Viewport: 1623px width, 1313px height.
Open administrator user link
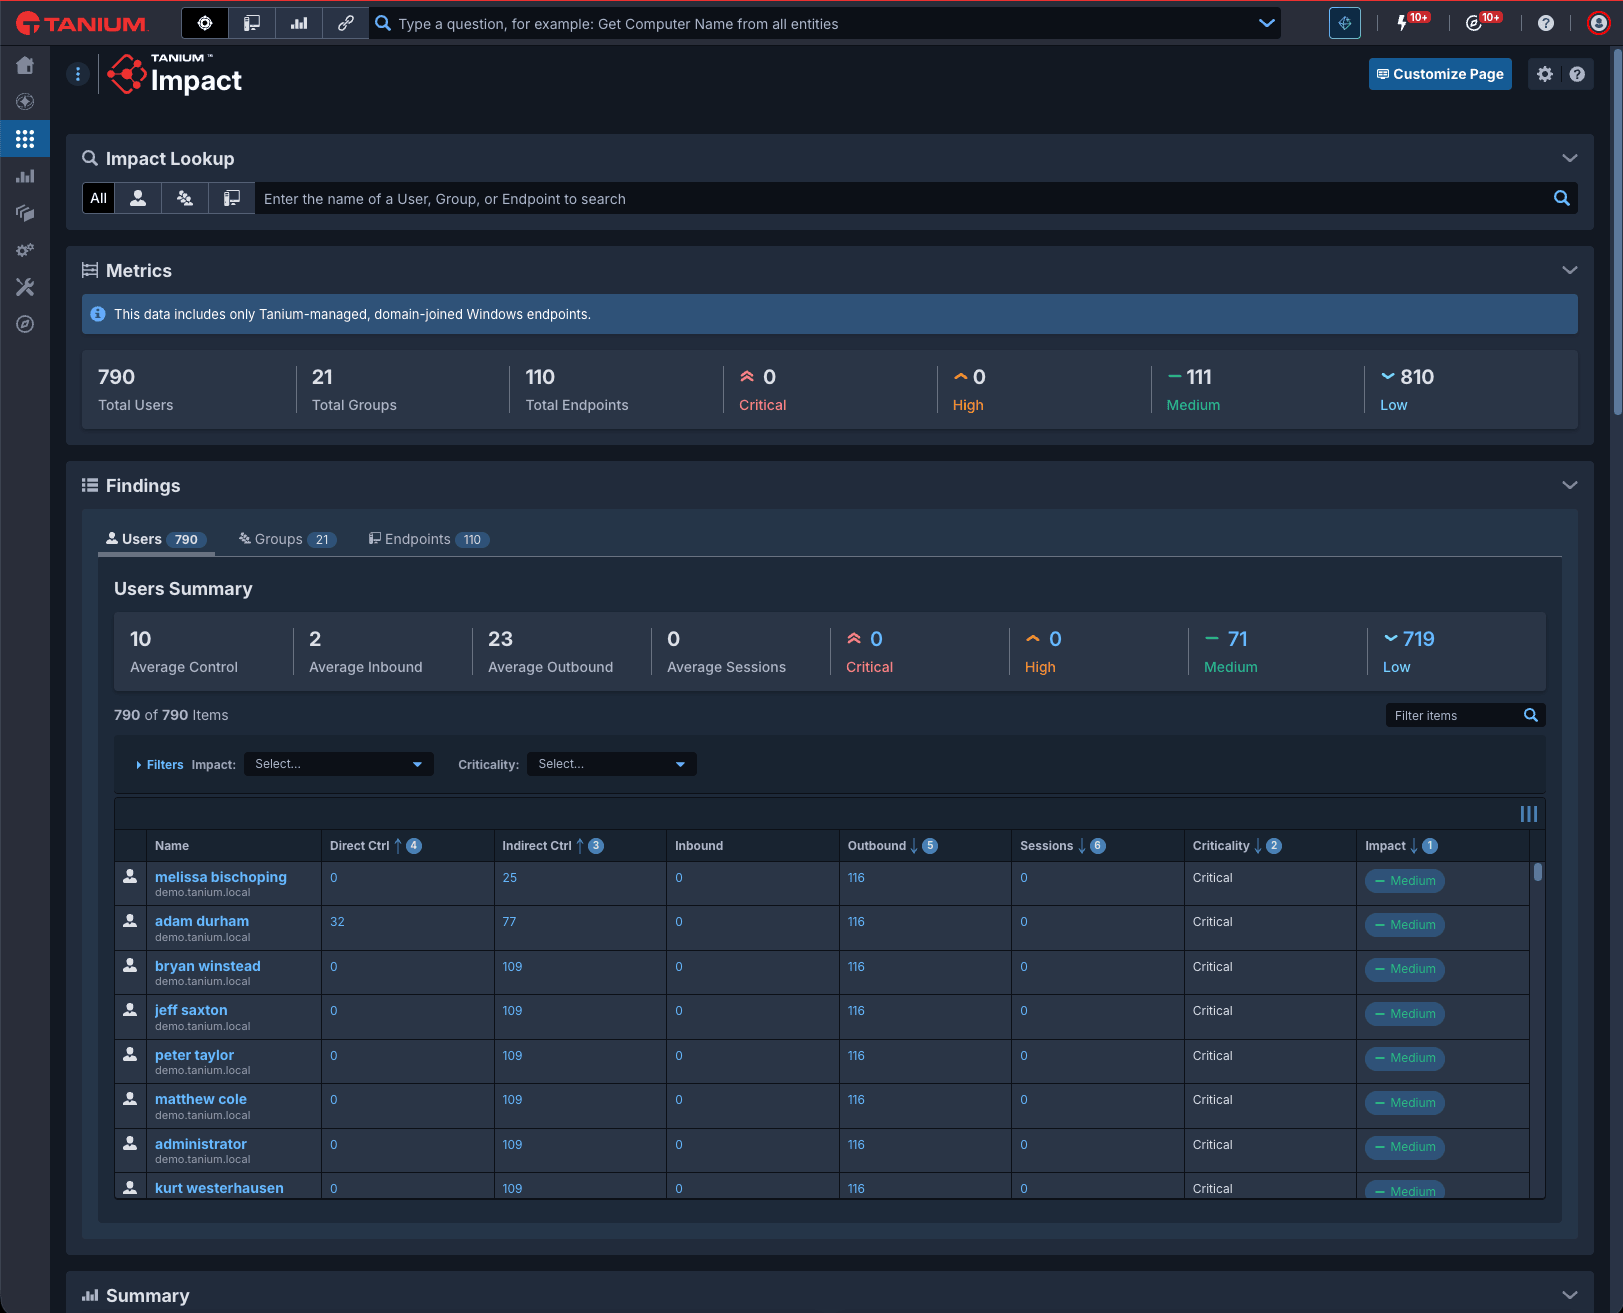point(201,1144)
